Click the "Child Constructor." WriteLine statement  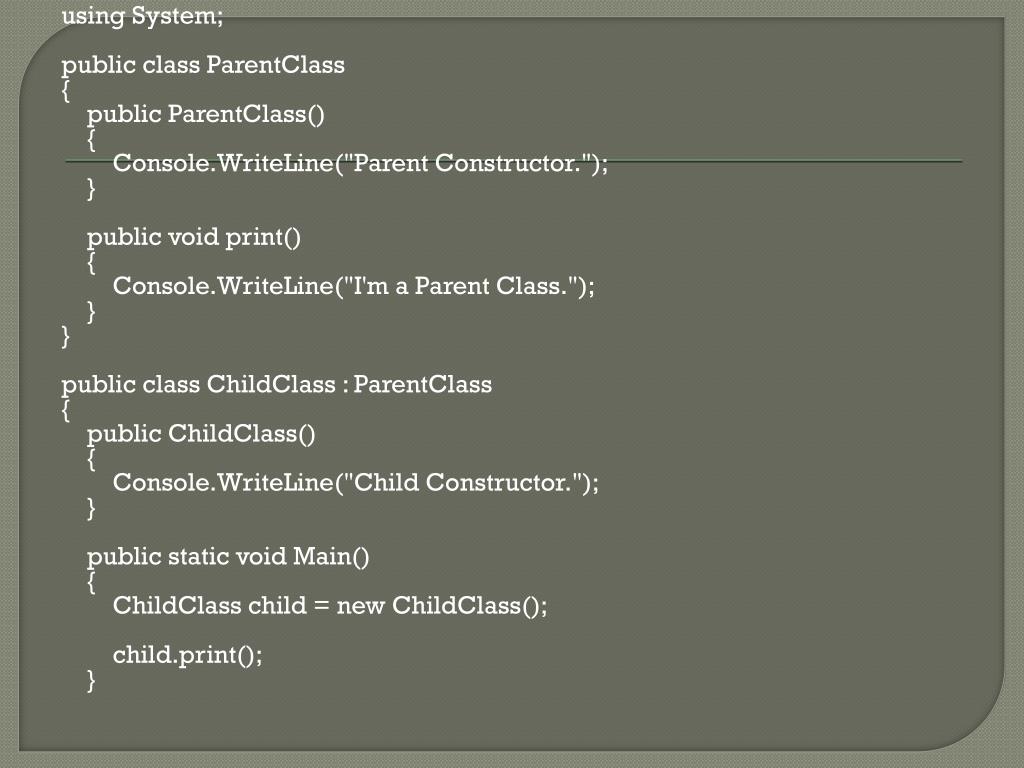[355, 483]
